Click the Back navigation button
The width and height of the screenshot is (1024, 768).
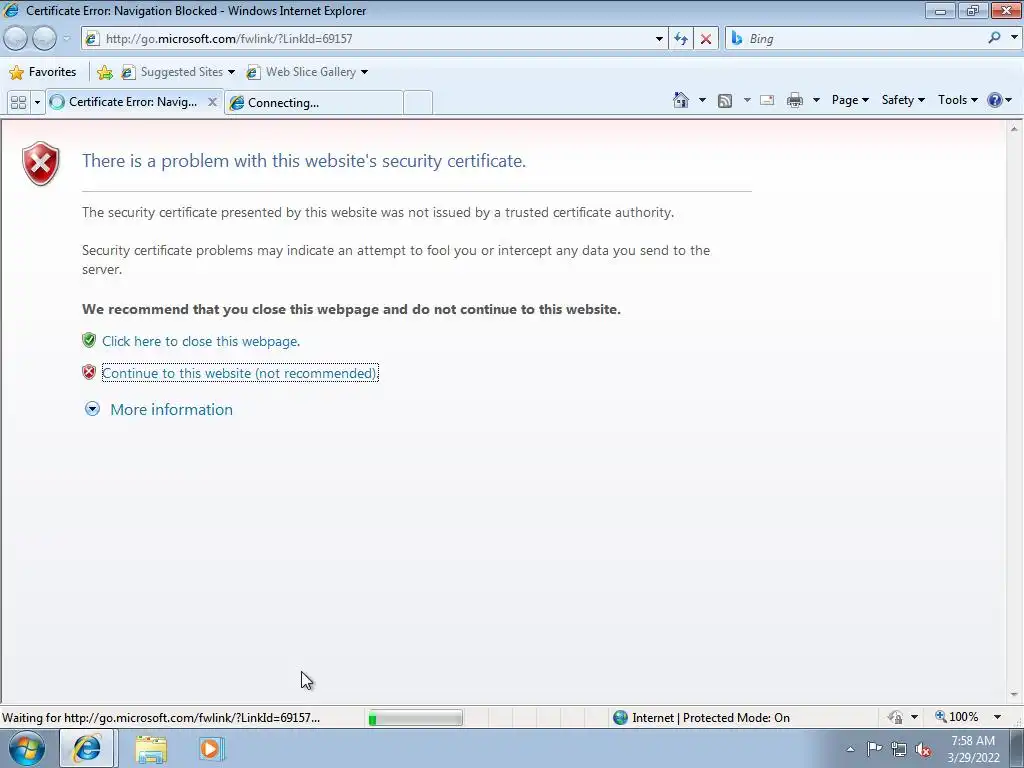click(x=16, y=39)
